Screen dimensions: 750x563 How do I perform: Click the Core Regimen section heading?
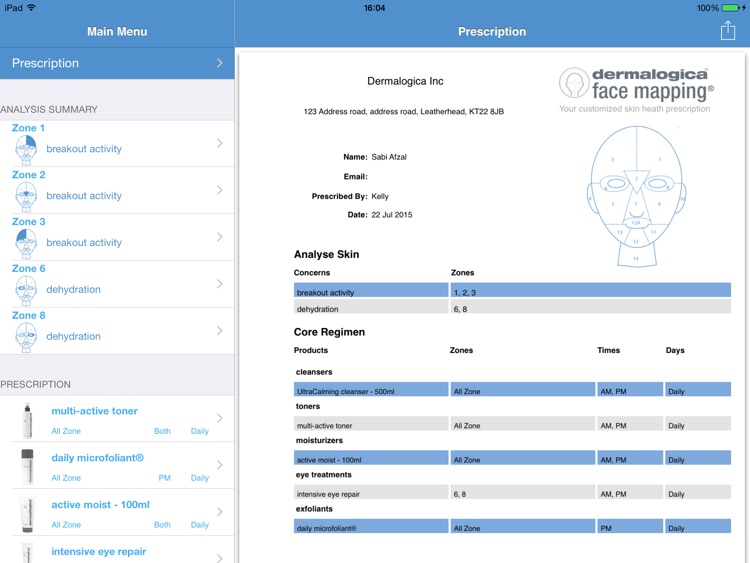pos(329,332)
